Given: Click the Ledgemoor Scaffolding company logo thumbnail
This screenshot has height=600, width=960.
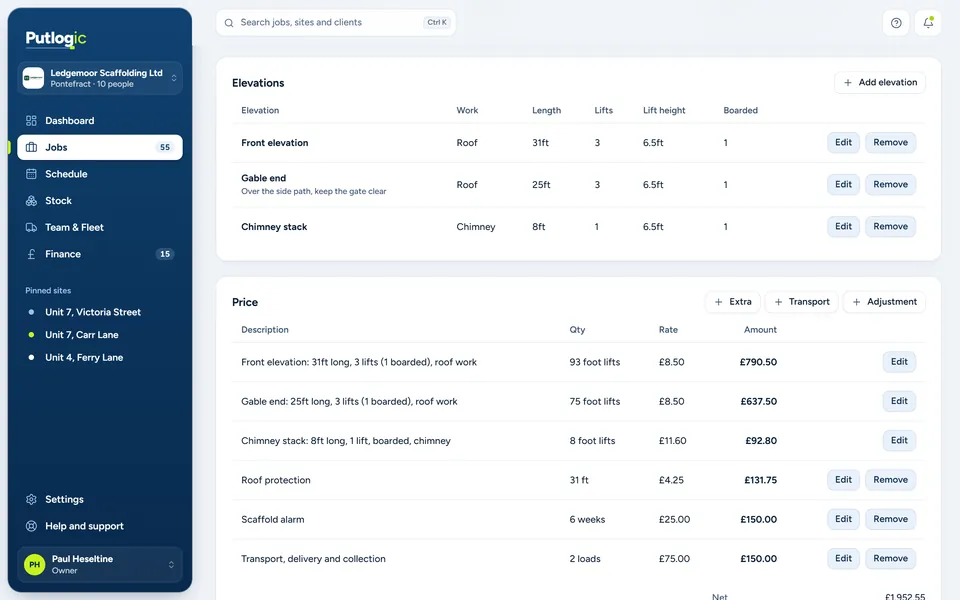Looking at the screenshot, I should [x=33, y=78].
